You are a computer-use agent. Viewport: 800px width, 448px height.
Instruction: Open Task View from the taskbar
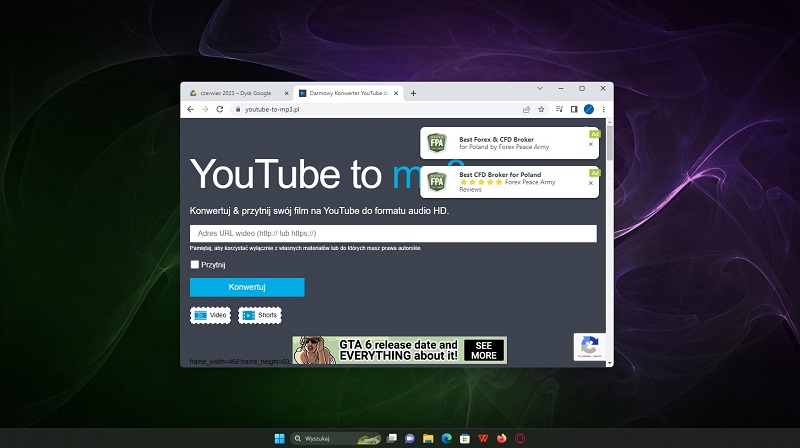click(x=391, y=438)
